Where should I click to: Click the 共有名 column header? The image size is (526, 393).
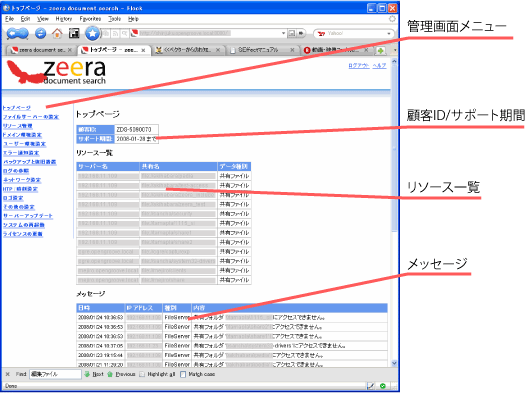178,166
